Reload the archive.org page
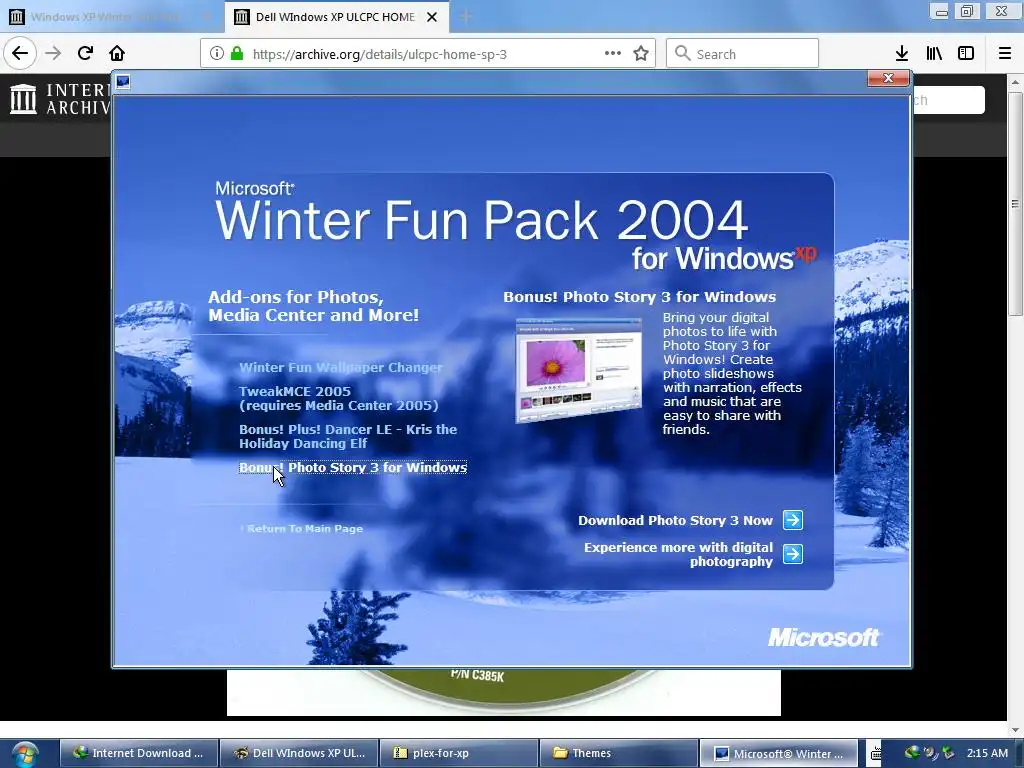 tap(85, 53)
